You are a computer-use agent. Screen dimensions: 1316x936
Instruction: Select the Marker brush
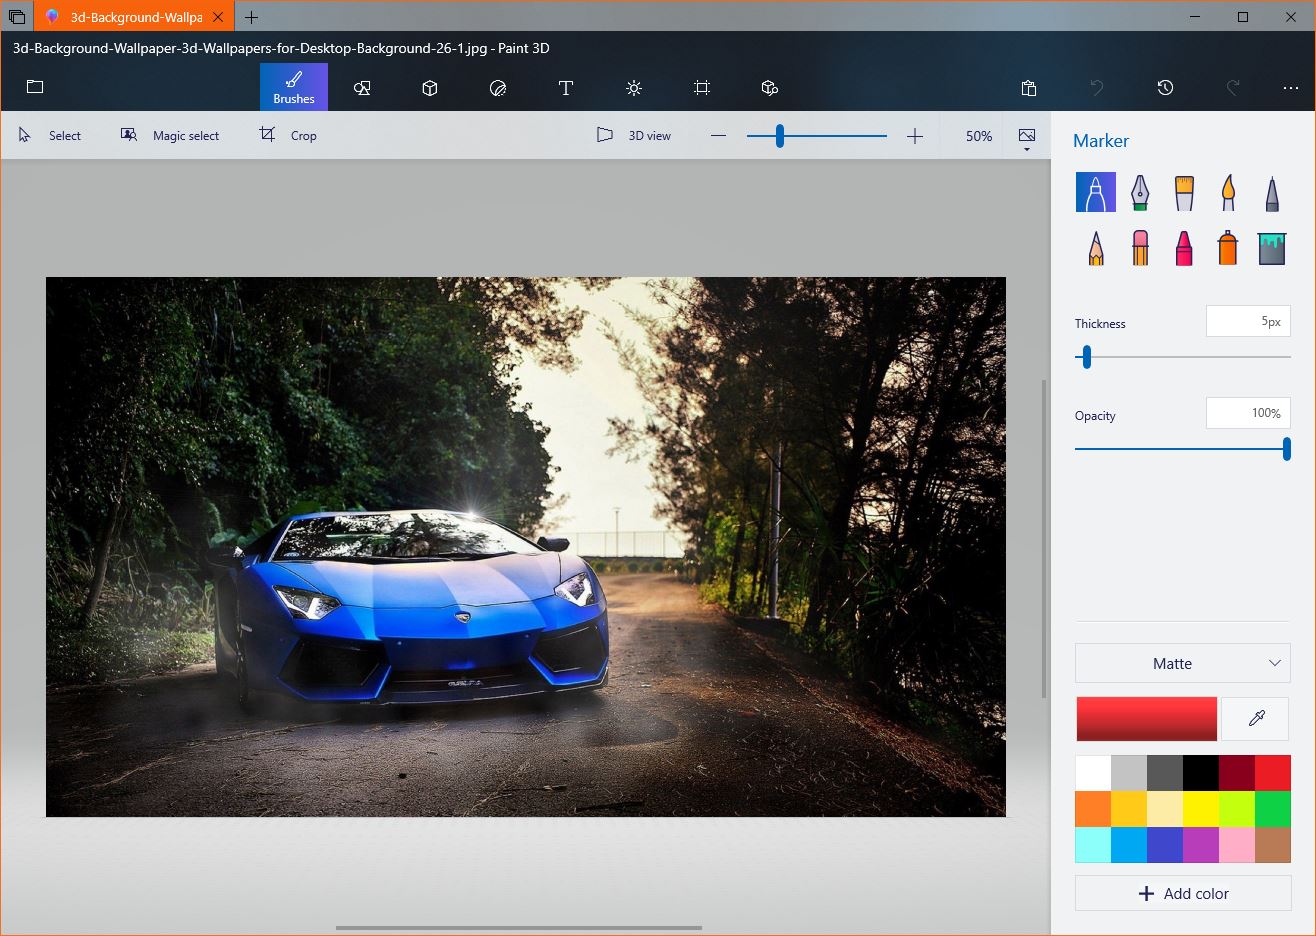pyautogui.click(x=1096, y=192)
